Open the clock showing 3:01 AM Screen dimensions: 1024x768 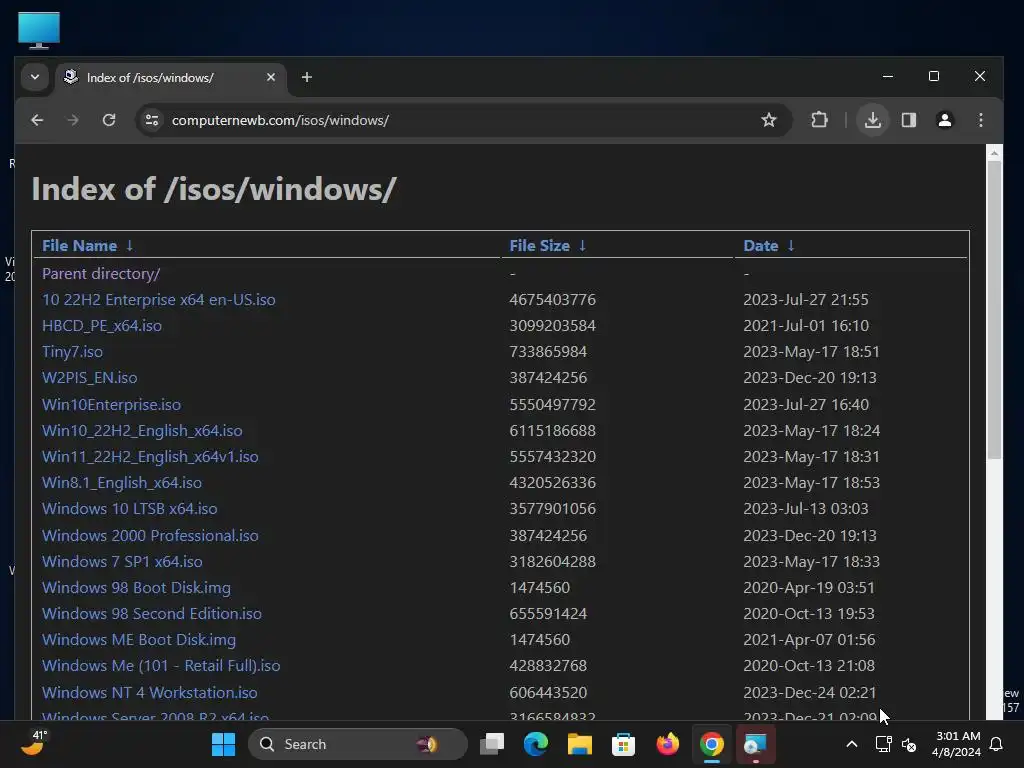957,744
